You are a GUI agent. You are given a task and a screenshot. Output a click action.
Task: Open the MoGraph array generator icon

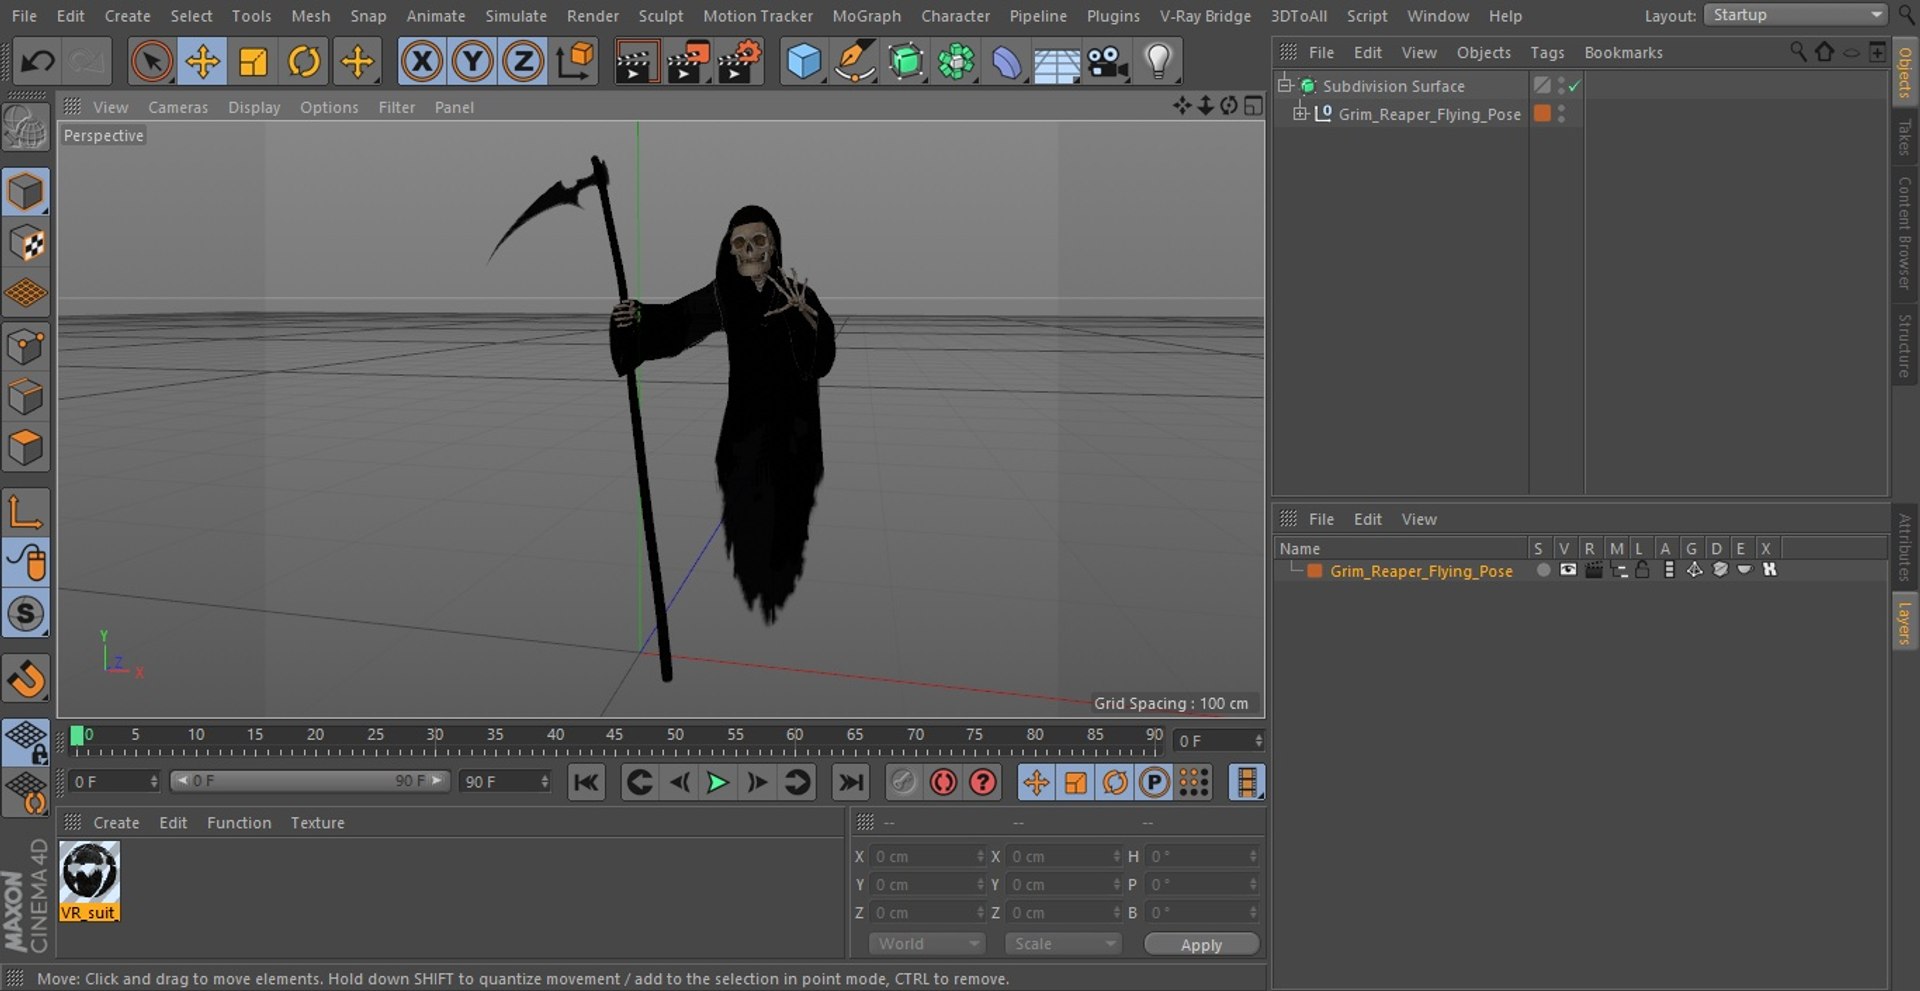tap(956, 62)
